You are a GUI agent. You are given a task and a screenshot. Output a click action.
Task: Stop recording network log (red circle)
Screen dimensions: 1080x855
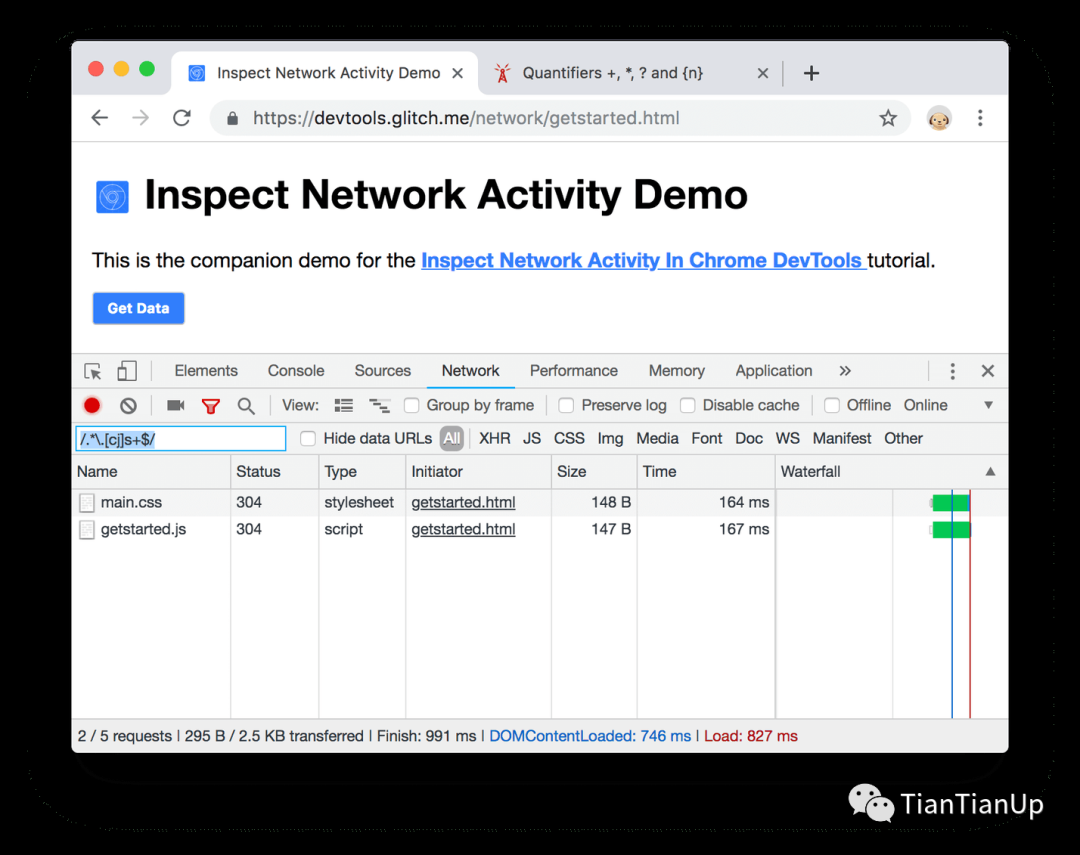[x=92, y=405]
